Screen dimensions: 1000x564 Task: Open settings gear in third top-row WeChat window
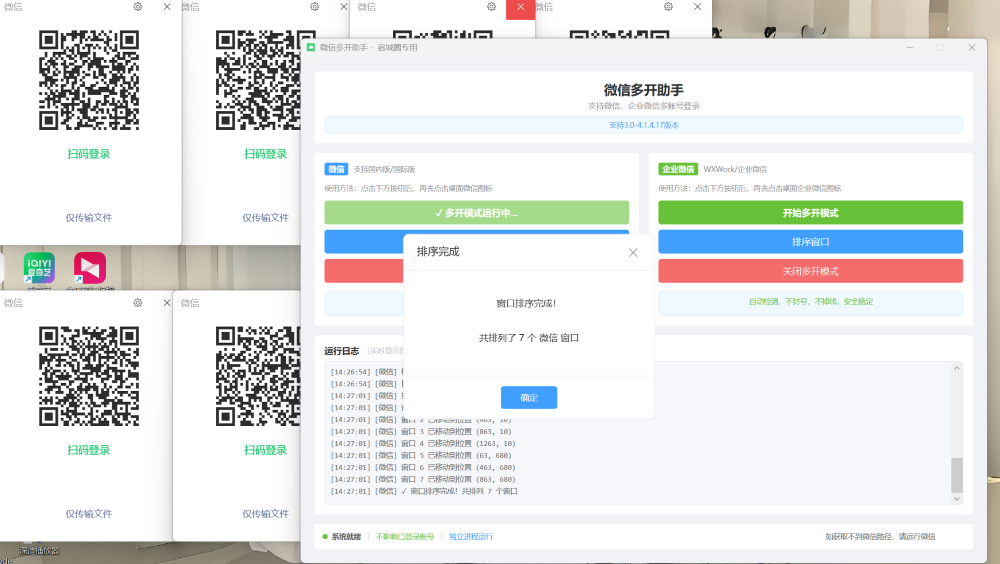[x=491, y=6]
